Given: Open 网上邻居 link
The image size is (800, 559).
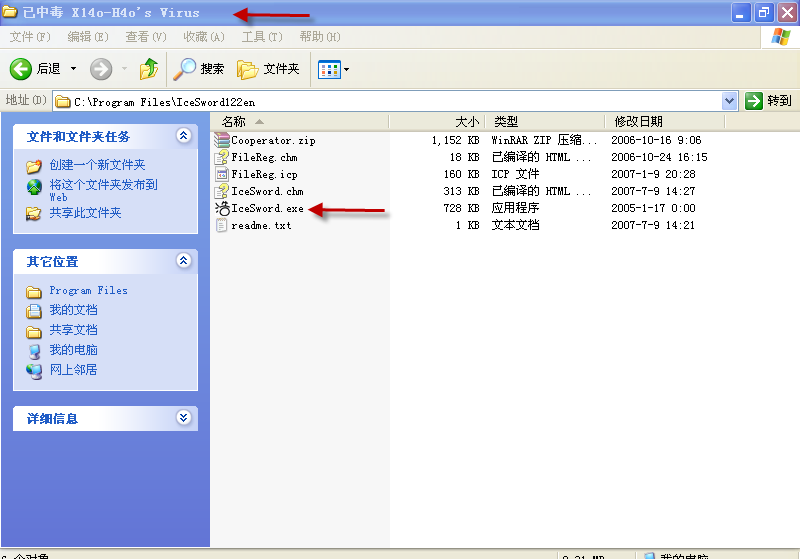Looking at the screenshot, I should point(73,370).
